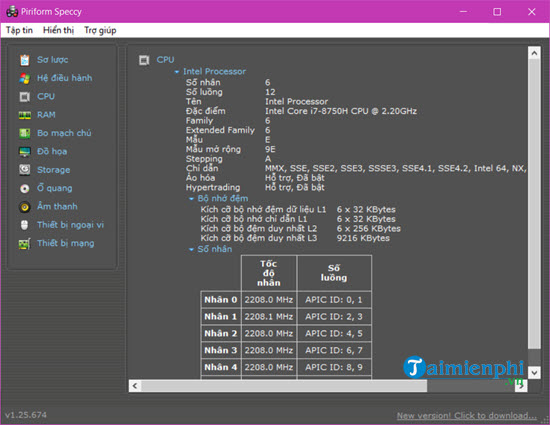Click the Hypertrading value Hỗ trợ, Đã bật
Viewport: 550px width, 425px height.
pyautogui.click(x=295, y=188)
